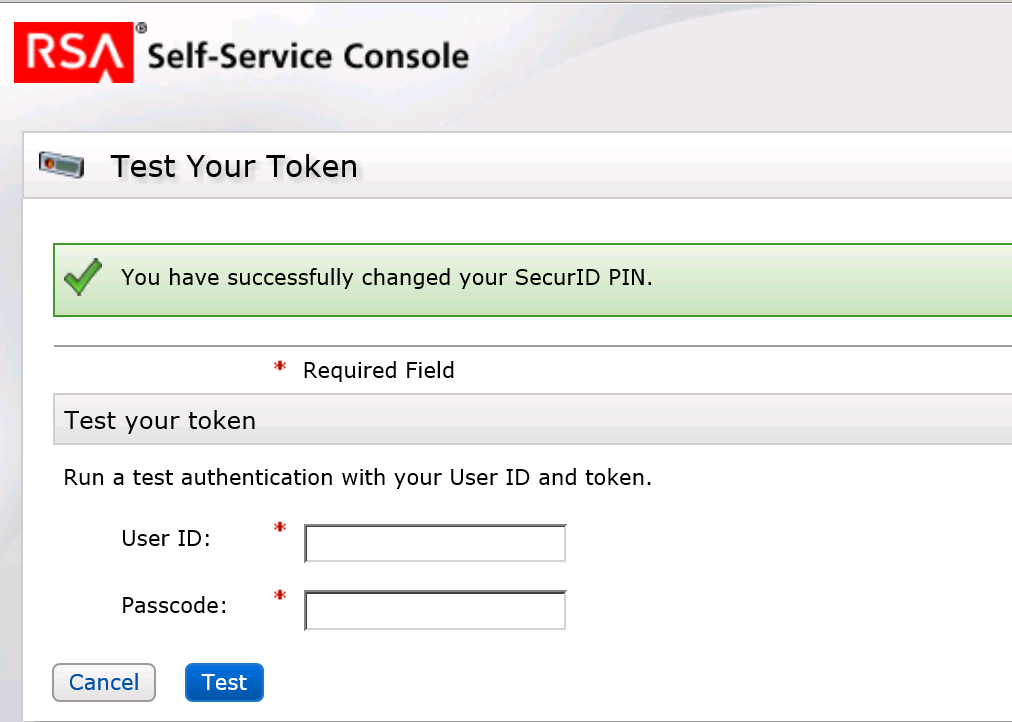The width and height of the screenshot is (1012, 722).
Task: Click inside the Passcode field
Action: pos(434,609)
